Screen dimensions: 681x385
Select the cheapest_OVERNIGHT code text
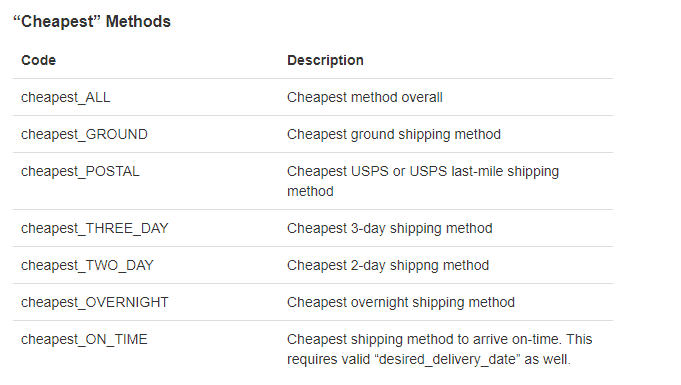tap(95, 302)
